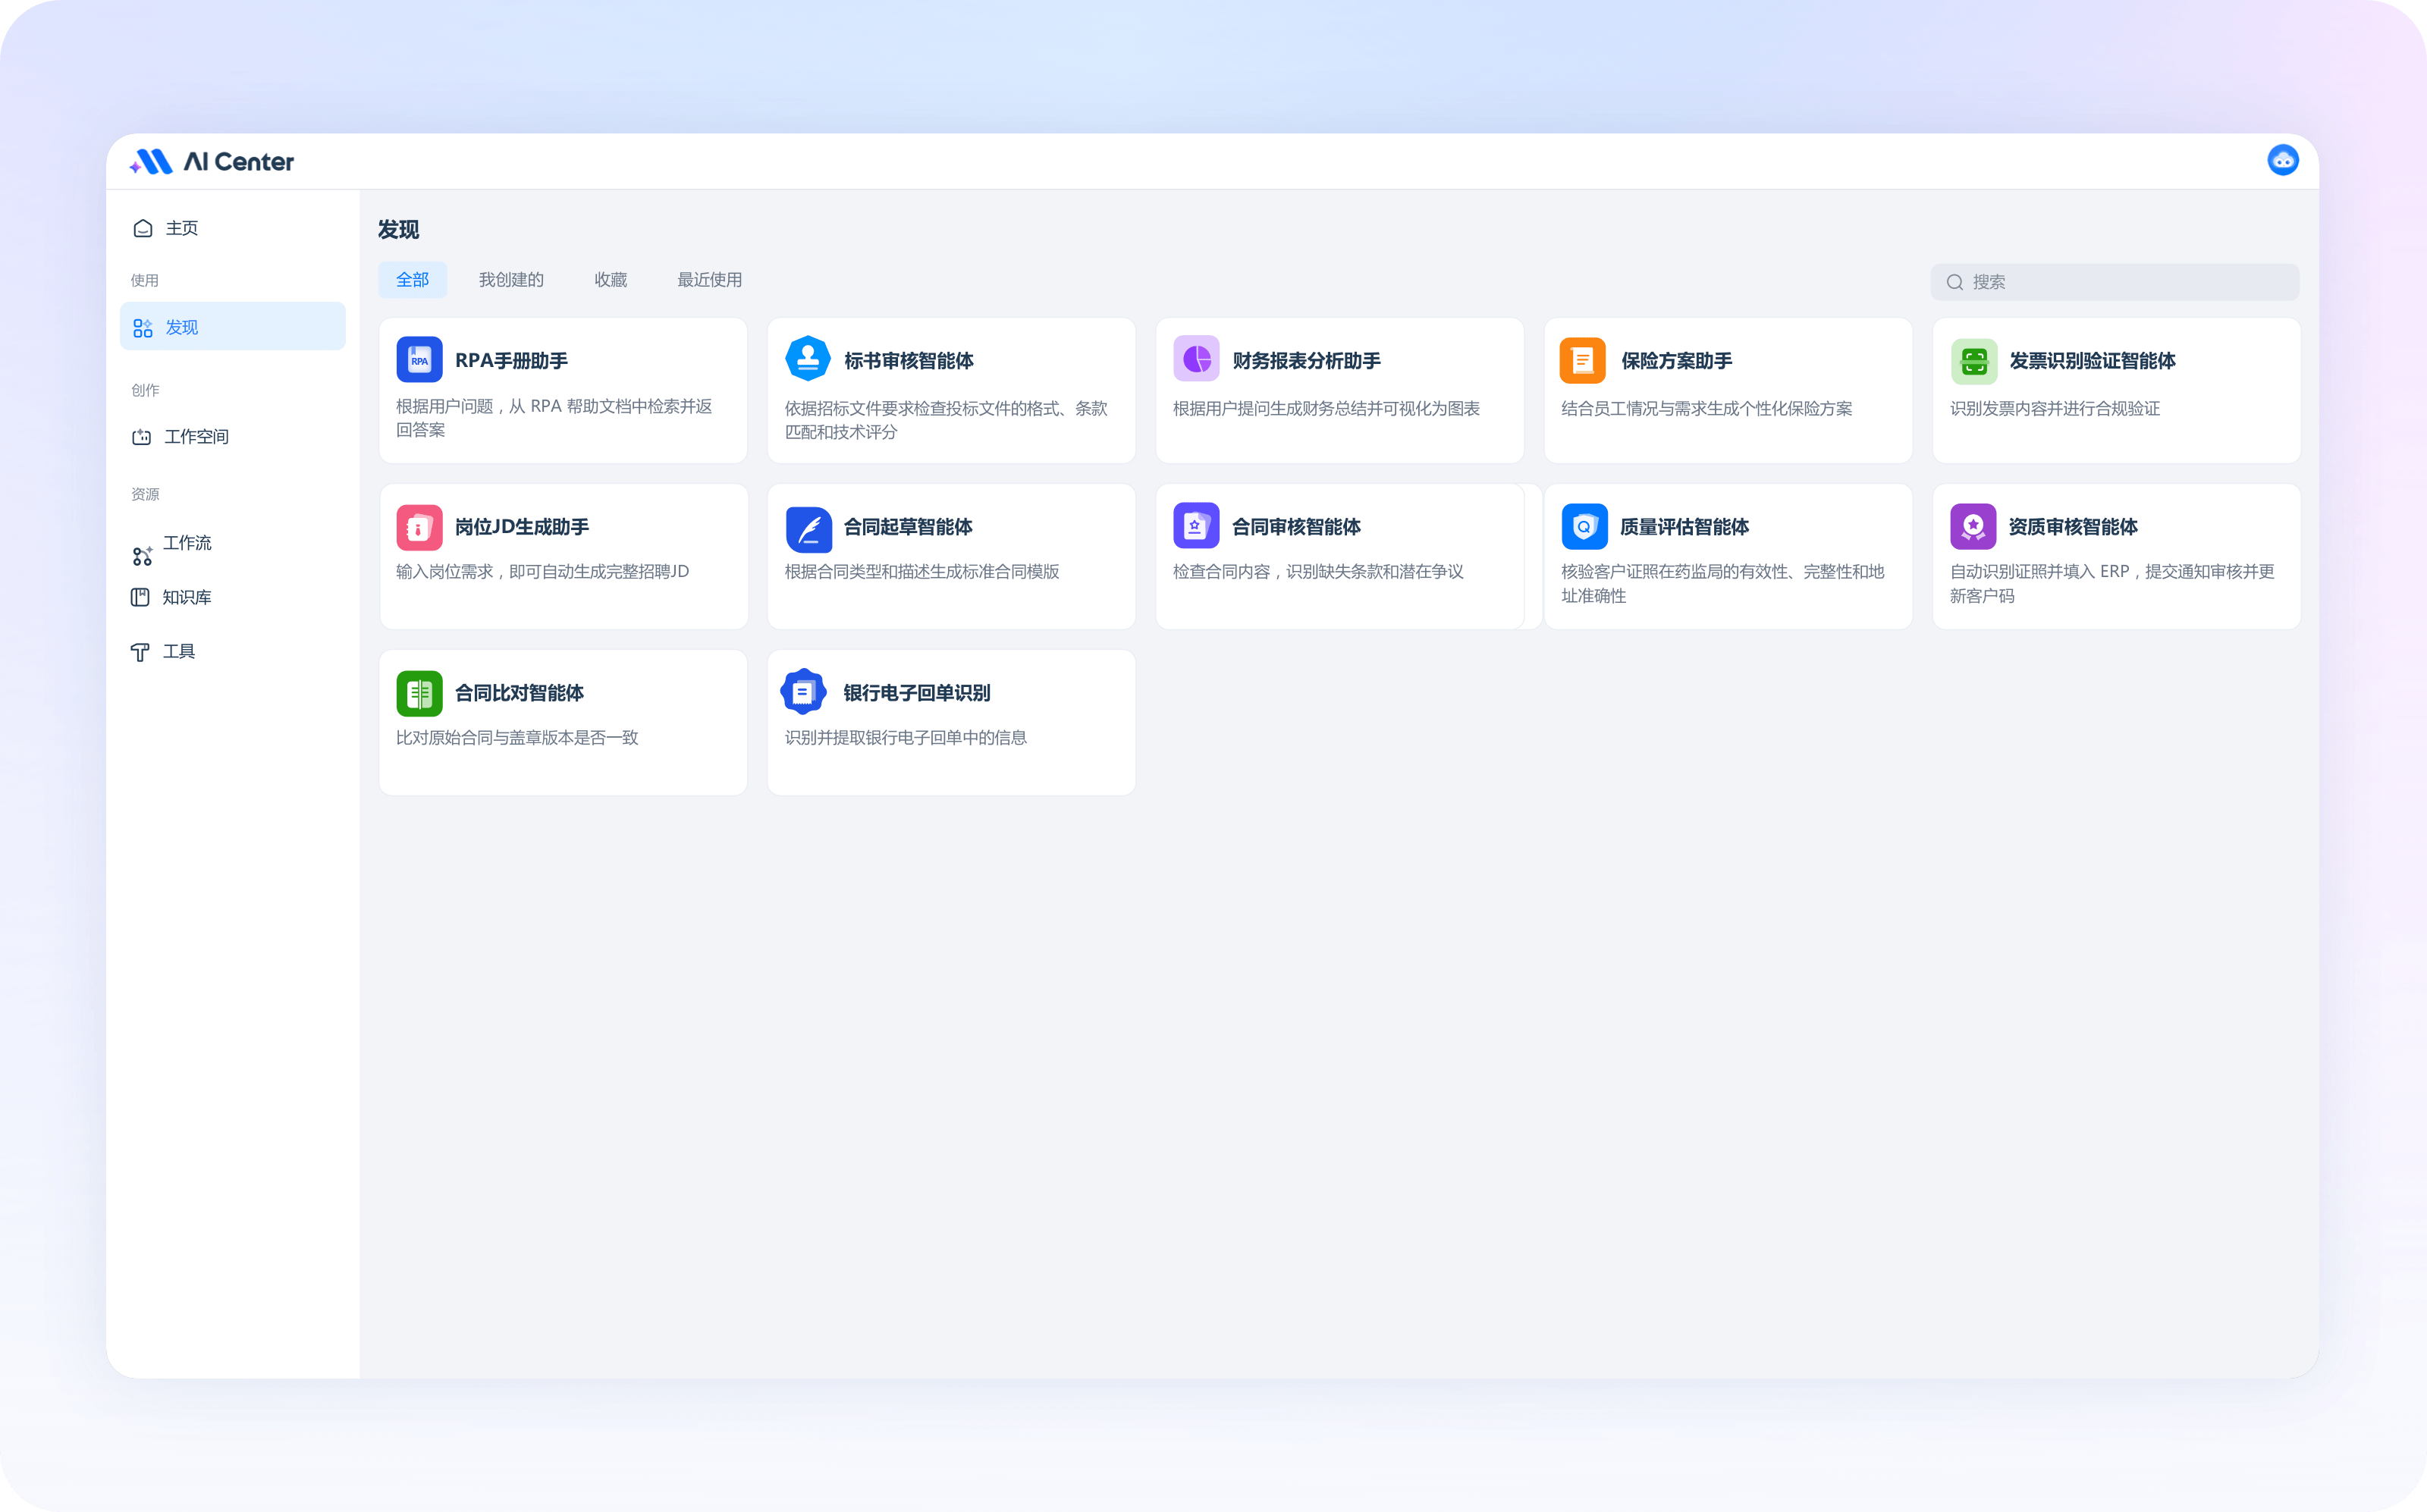Click the 标书审核智能体 stamp icon
2427x1512 pixels.
(x=807, y=358)
